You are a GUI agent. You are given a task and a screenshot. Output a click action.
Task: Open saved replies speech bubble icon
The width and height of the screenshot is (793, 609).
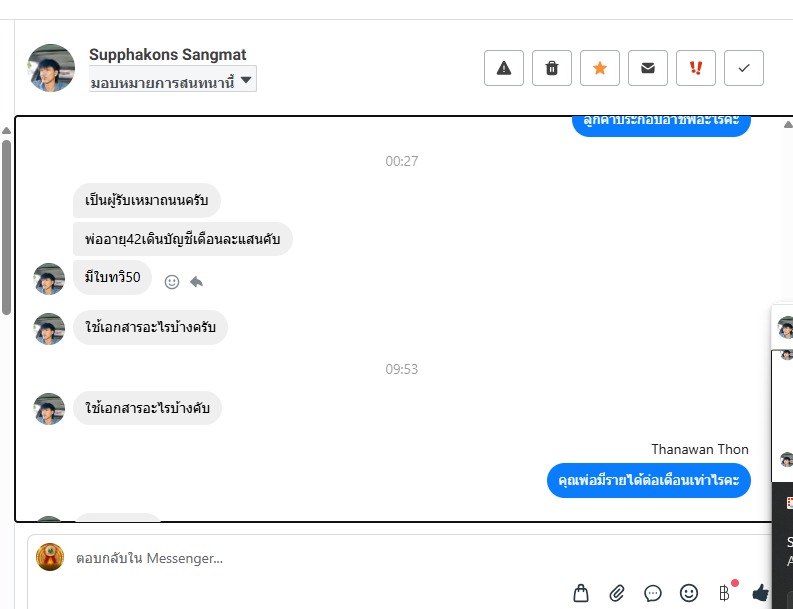(x=653, y=593)
